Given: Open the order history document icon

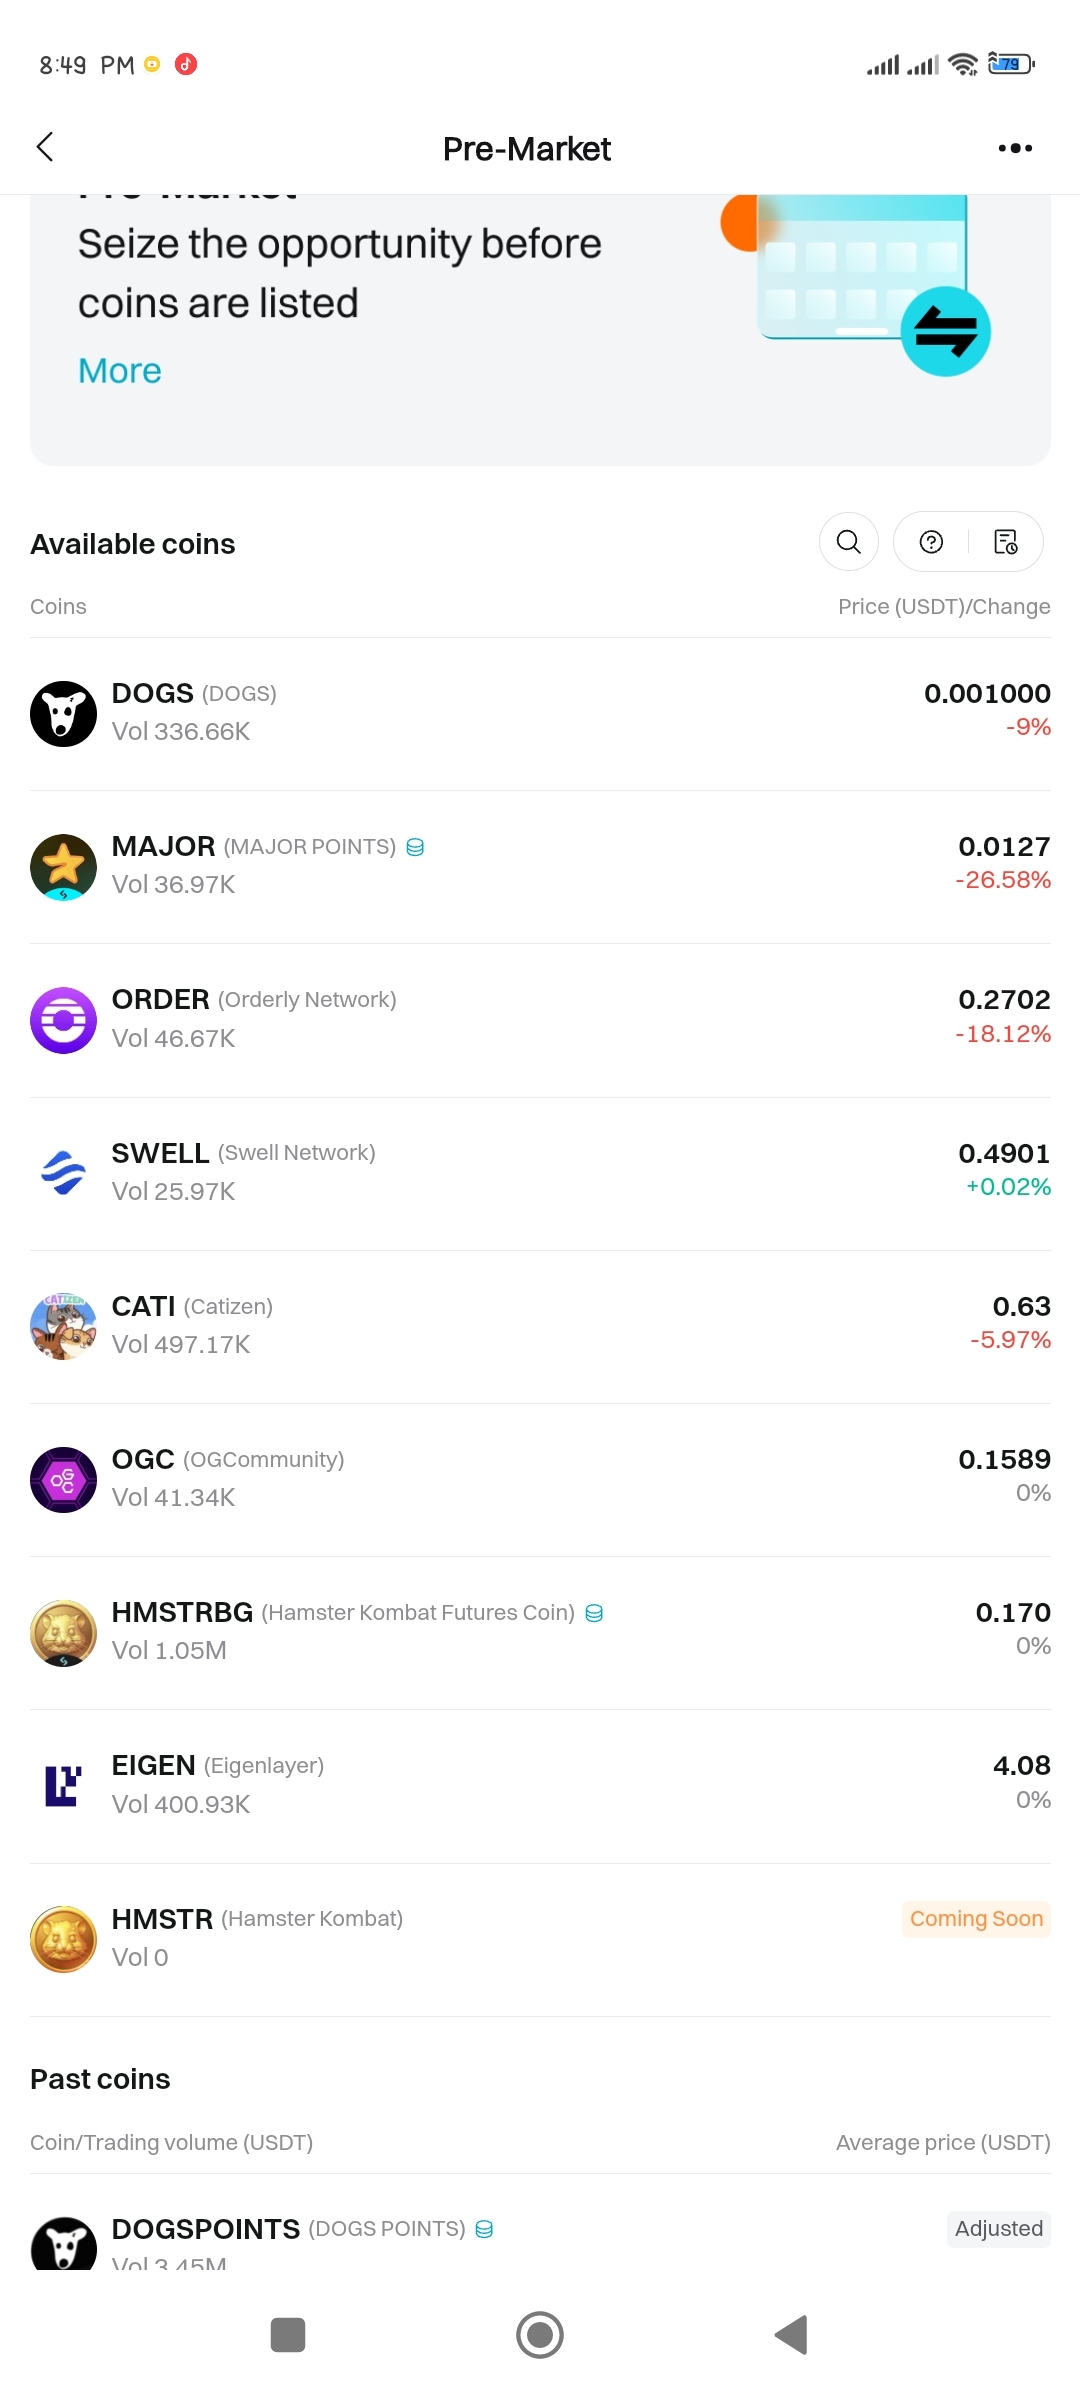Looking at the screenshot, I should pyautogui.click(x=1006, y=542).
